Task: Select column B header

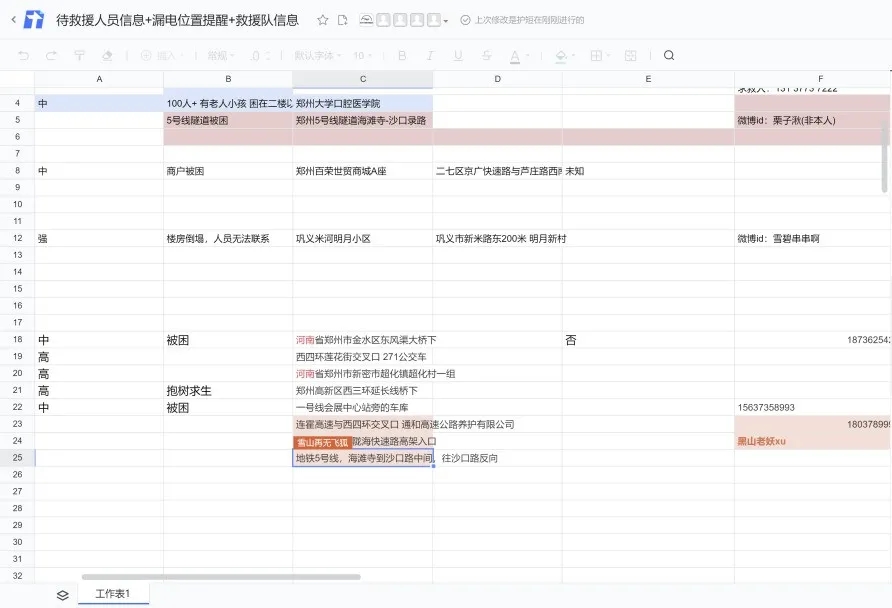Action: point(228,79)
